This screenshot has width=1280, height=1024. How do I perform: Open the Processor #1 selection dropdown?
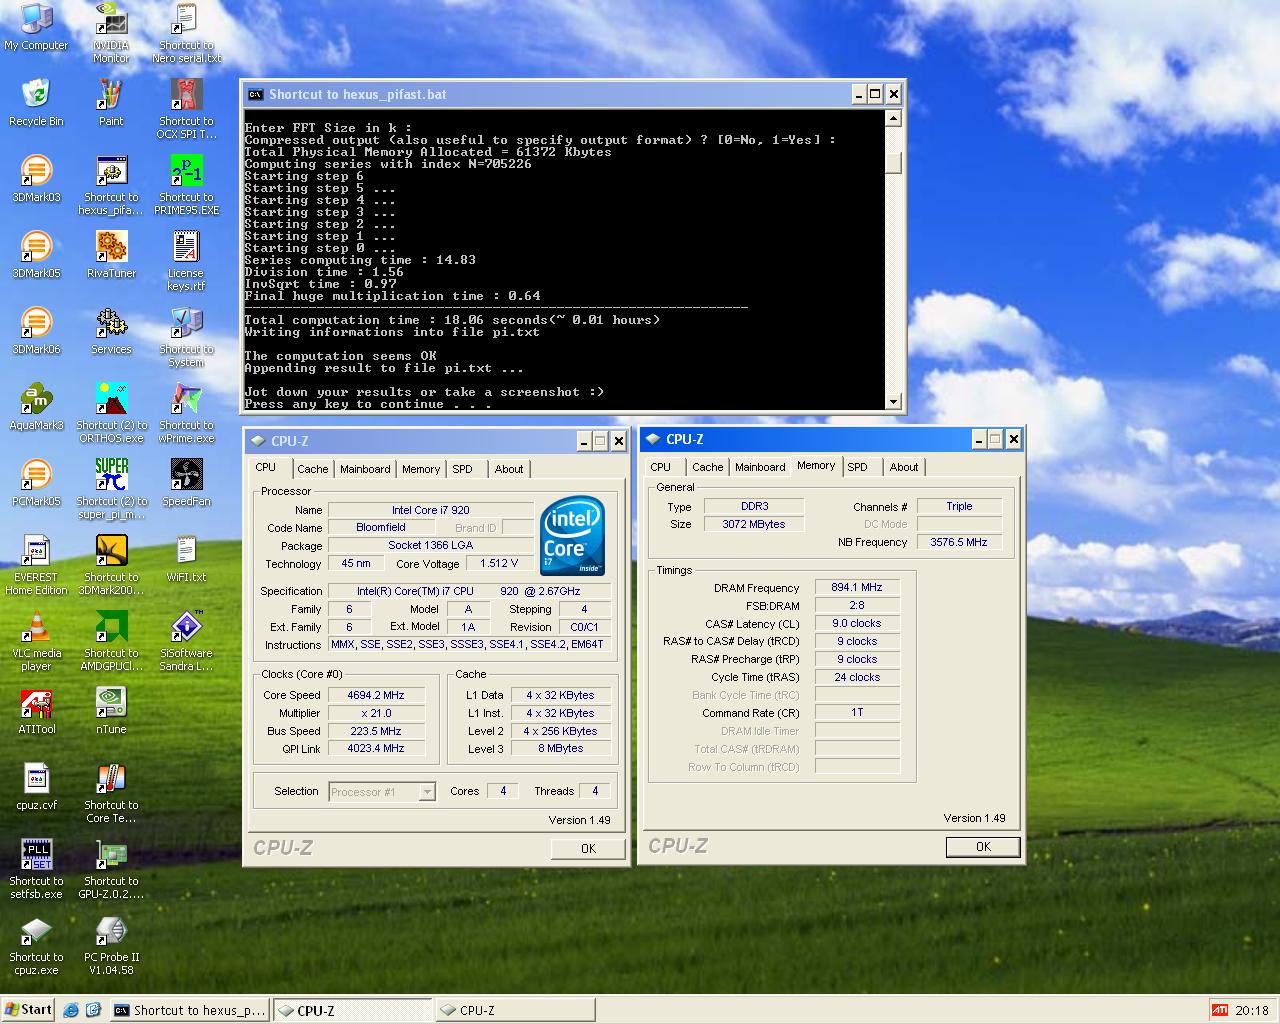coord(427,792)
